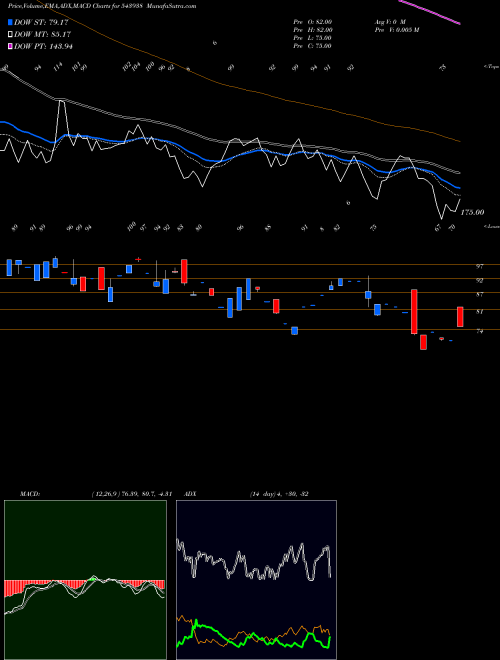The height and width of the screenshot is (660, 500).
Task: Select the 'DOW PT: 148.94' legend text
Action: (x=43, y=46)
